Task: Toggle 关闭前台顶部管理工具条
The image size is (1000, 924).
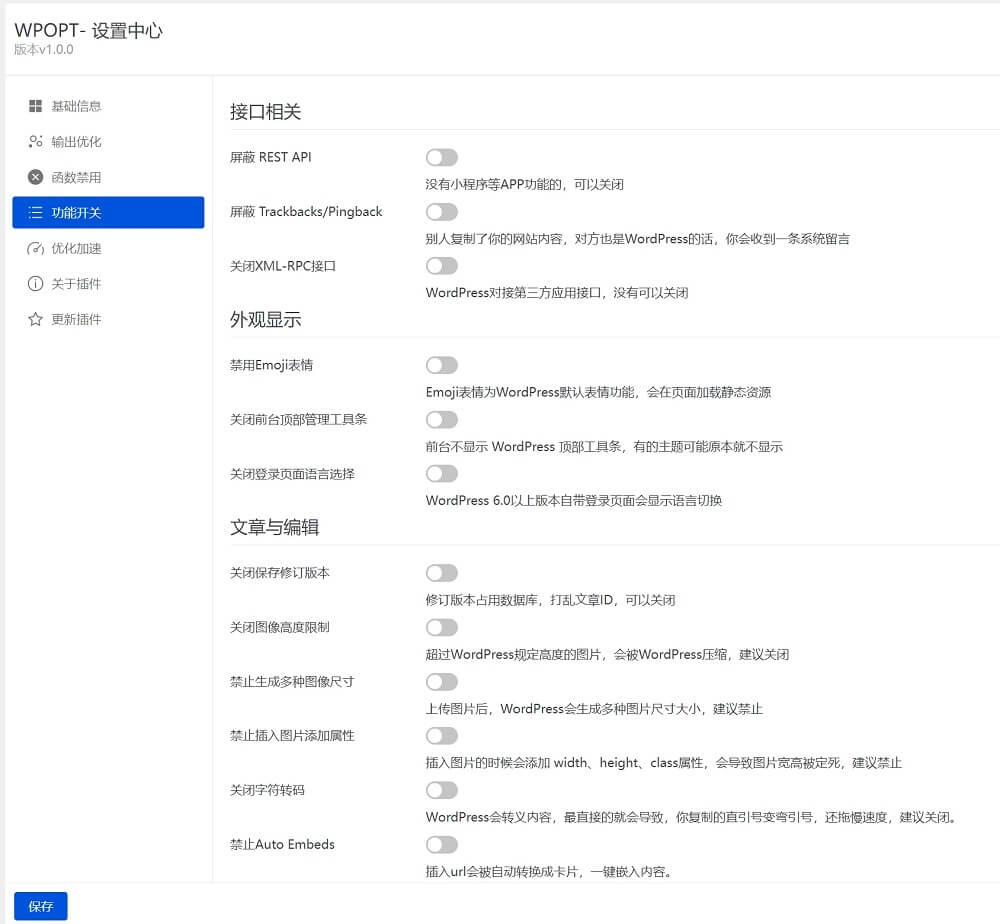Action: (441, 419)
